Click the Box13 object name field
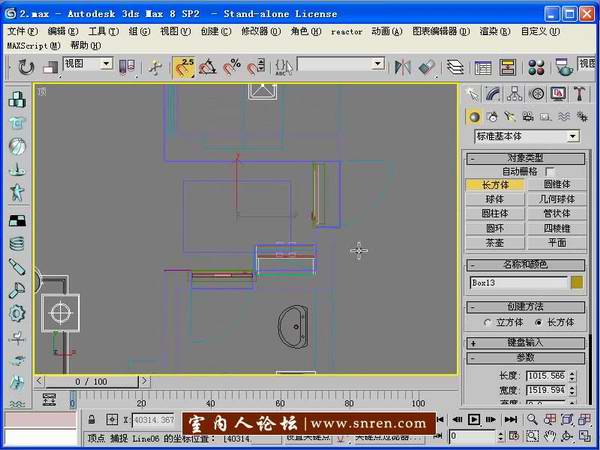600x450 pixels. [518, 283]
